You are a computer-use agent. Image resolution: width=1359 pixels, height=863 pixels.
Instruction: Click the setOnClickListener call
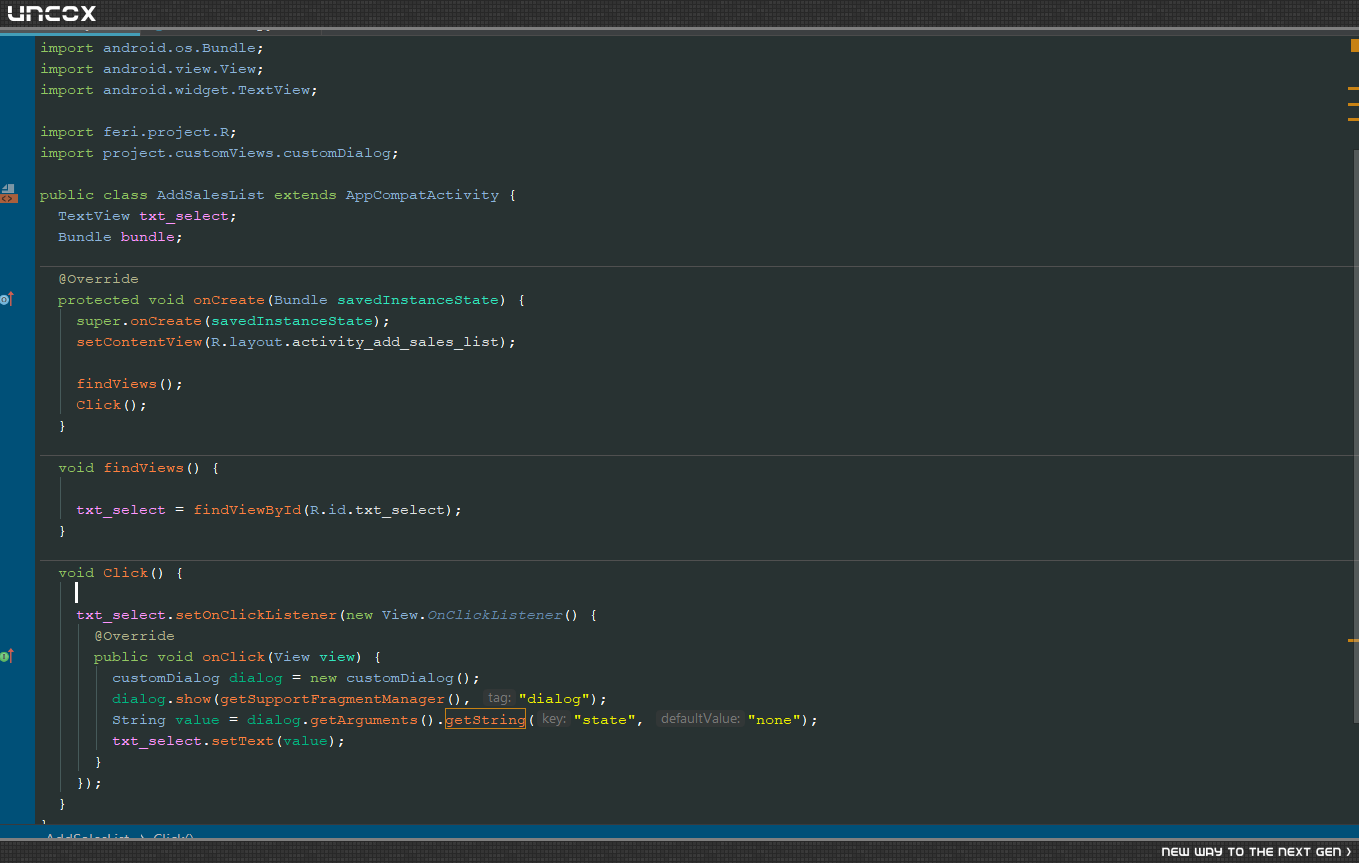pyautogui.click(x=256, y=615)
